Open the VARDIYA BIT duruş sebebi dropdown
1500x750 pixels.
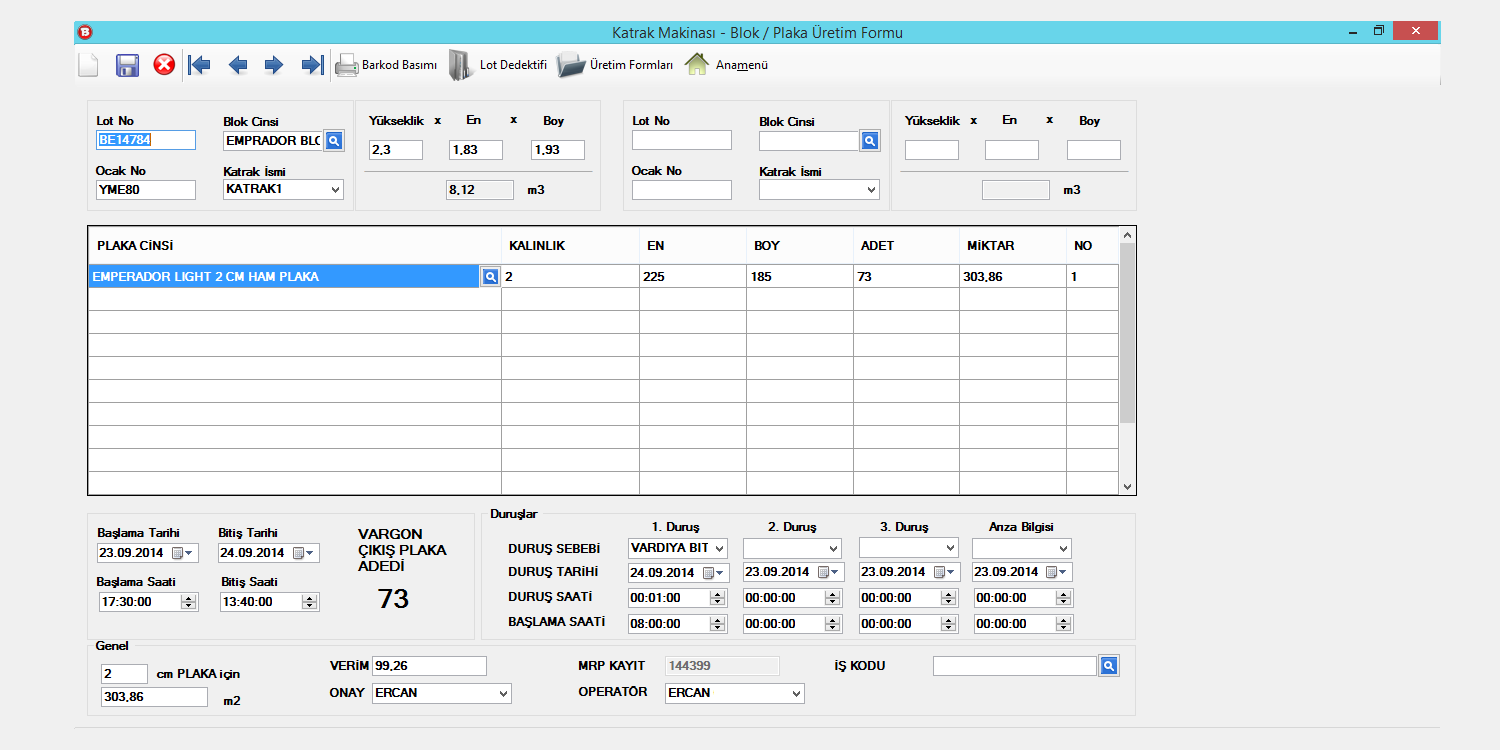(x=719, y=549)
